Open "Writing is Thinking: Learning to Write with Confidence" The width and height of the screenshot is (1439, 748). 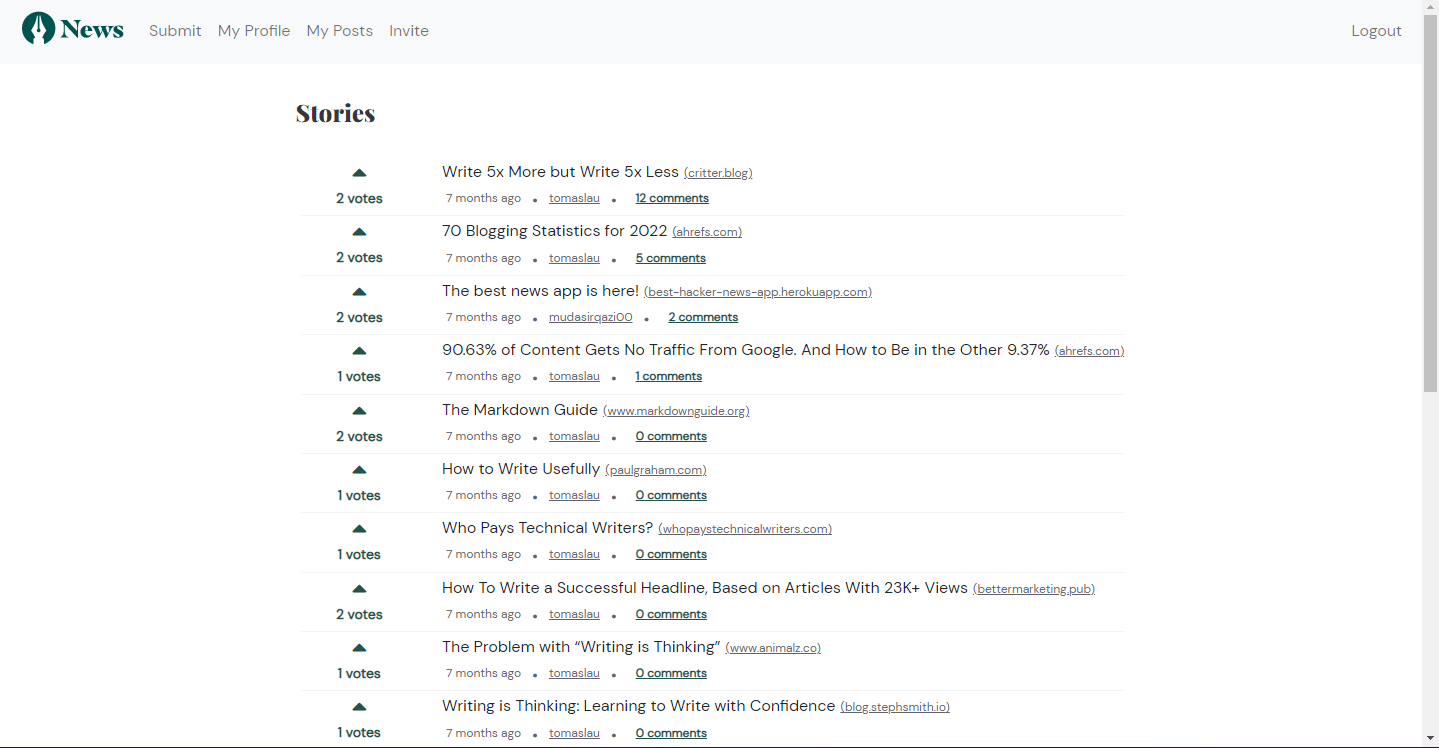[x=638, y=706]
